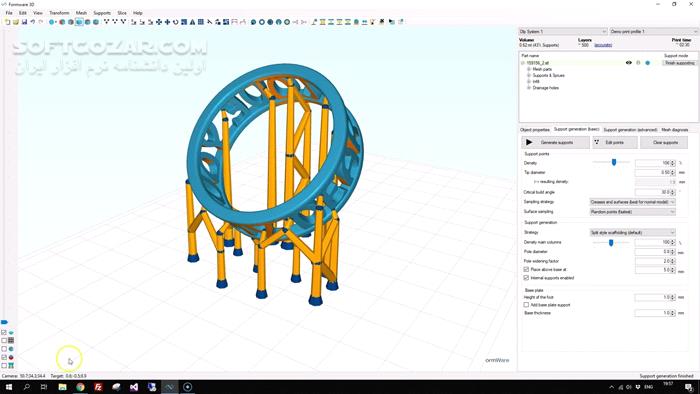Click the plus-shaped toolbar icon
The width and height of the screenshot is (700, 394).
[x=167, y=21]
